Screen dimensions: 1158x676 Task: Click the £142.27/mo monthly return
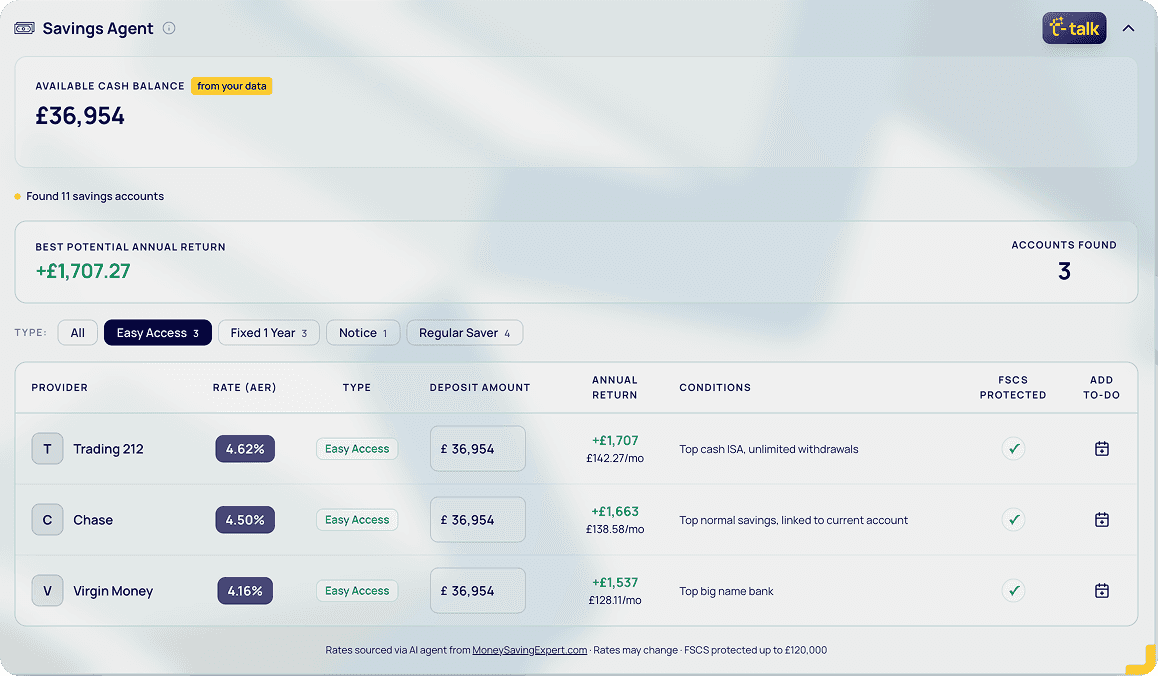pos(615,458)
